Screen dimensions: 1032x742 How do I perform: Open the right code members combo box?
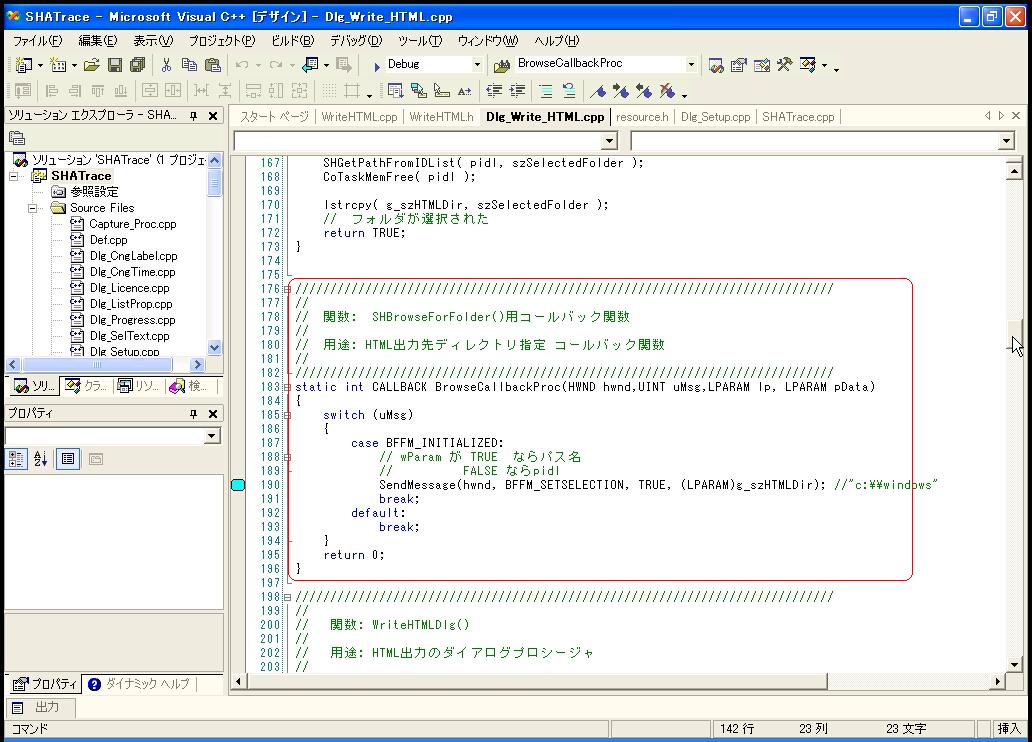[x=1006, y=141]
